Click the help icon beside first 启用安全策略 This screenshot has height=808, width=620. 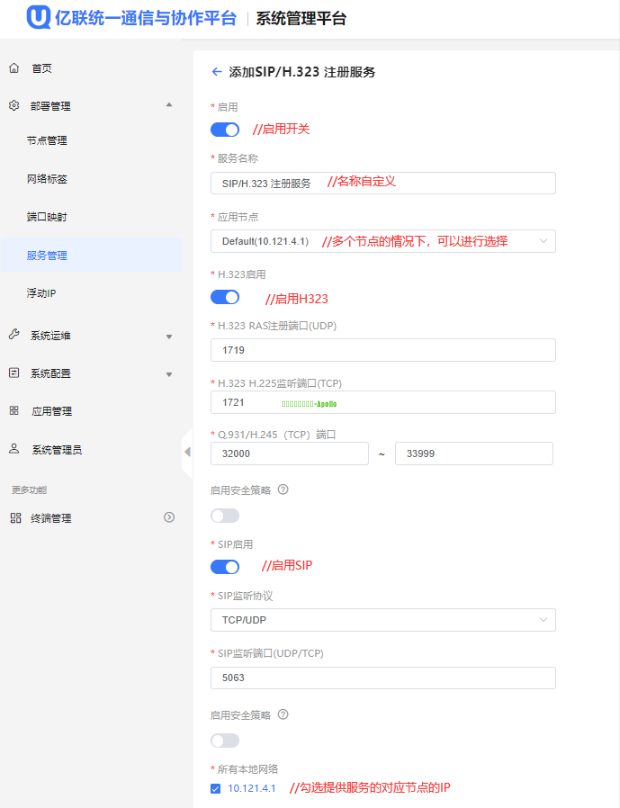click(283, 490)
